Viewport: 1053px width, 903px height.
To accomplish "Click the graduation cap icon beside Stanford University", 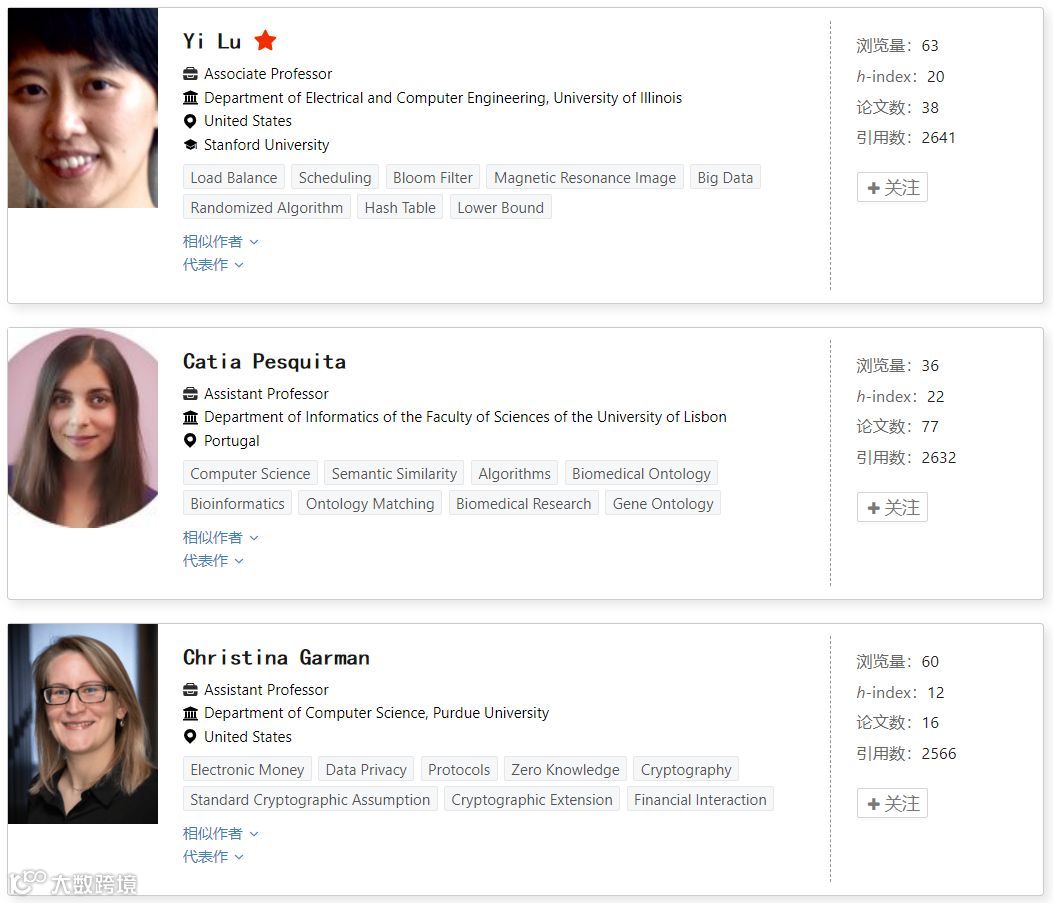I will click(x=190, y=145).
